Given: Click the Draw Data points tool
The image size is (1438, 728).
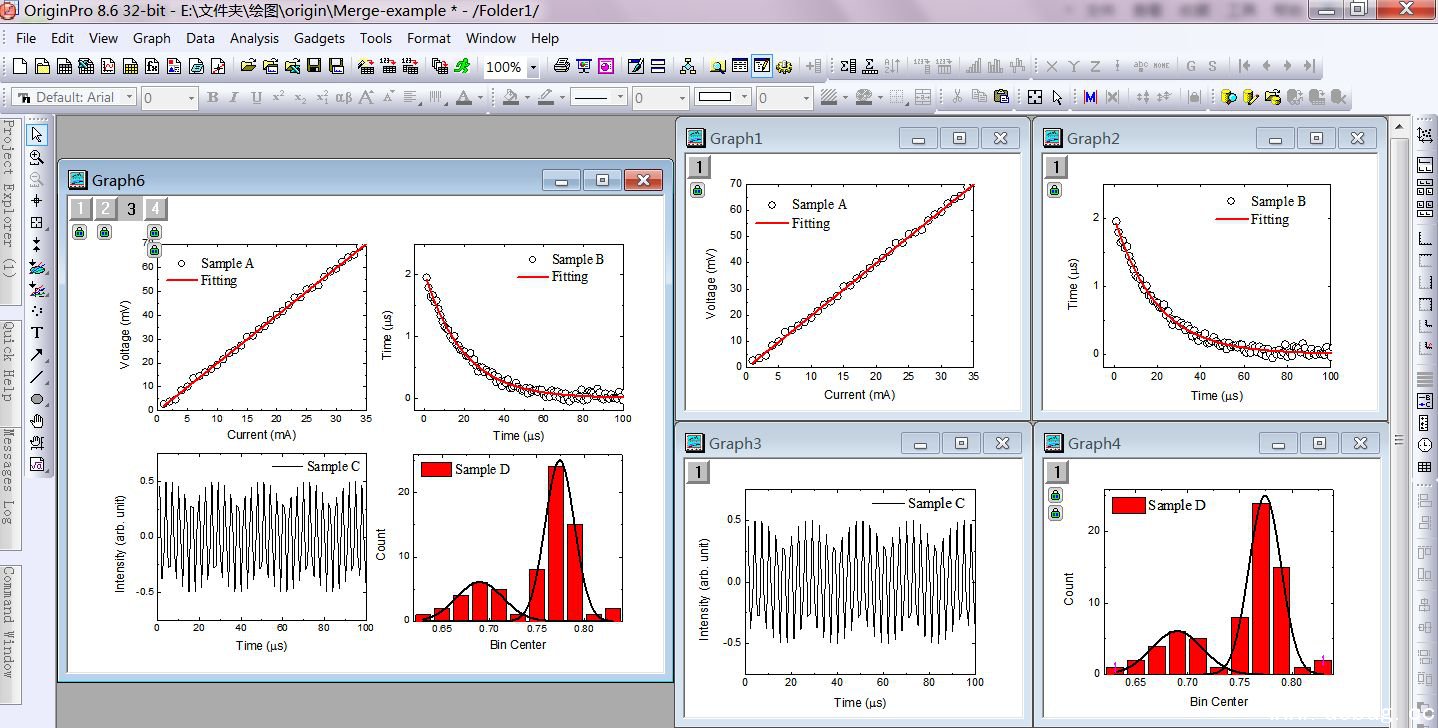Looking at the screenshot, I should point(37,311).
